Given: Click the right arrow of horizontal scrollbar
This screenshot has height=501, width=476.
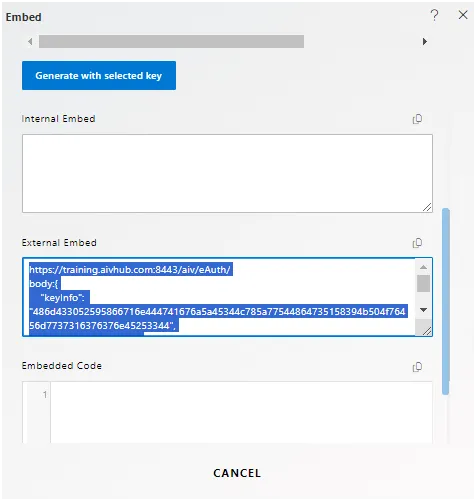Looking at the screenshot, I should (424, 42).
